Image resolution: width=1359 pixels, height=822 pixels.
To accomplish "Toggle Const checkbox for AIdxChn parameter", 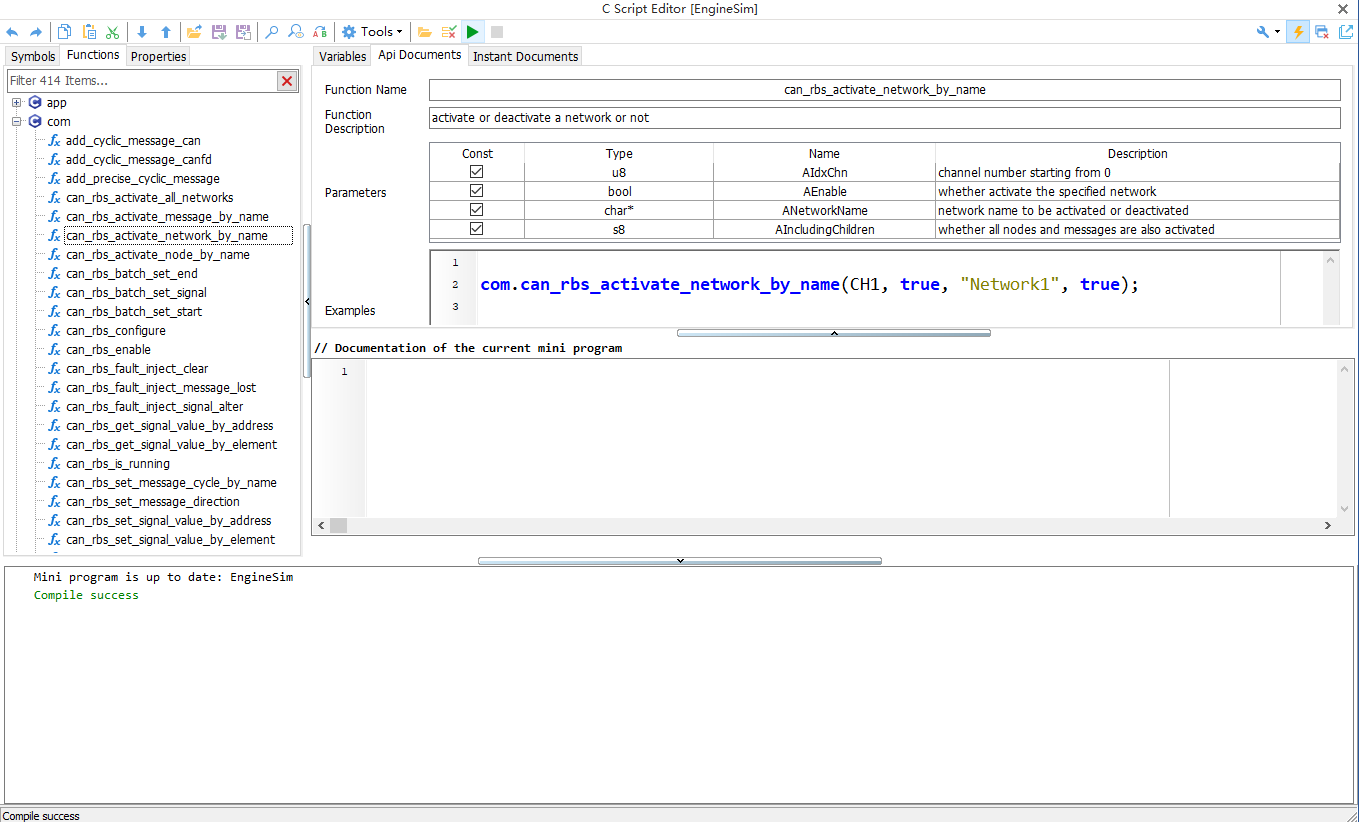I will coord(477,172).
